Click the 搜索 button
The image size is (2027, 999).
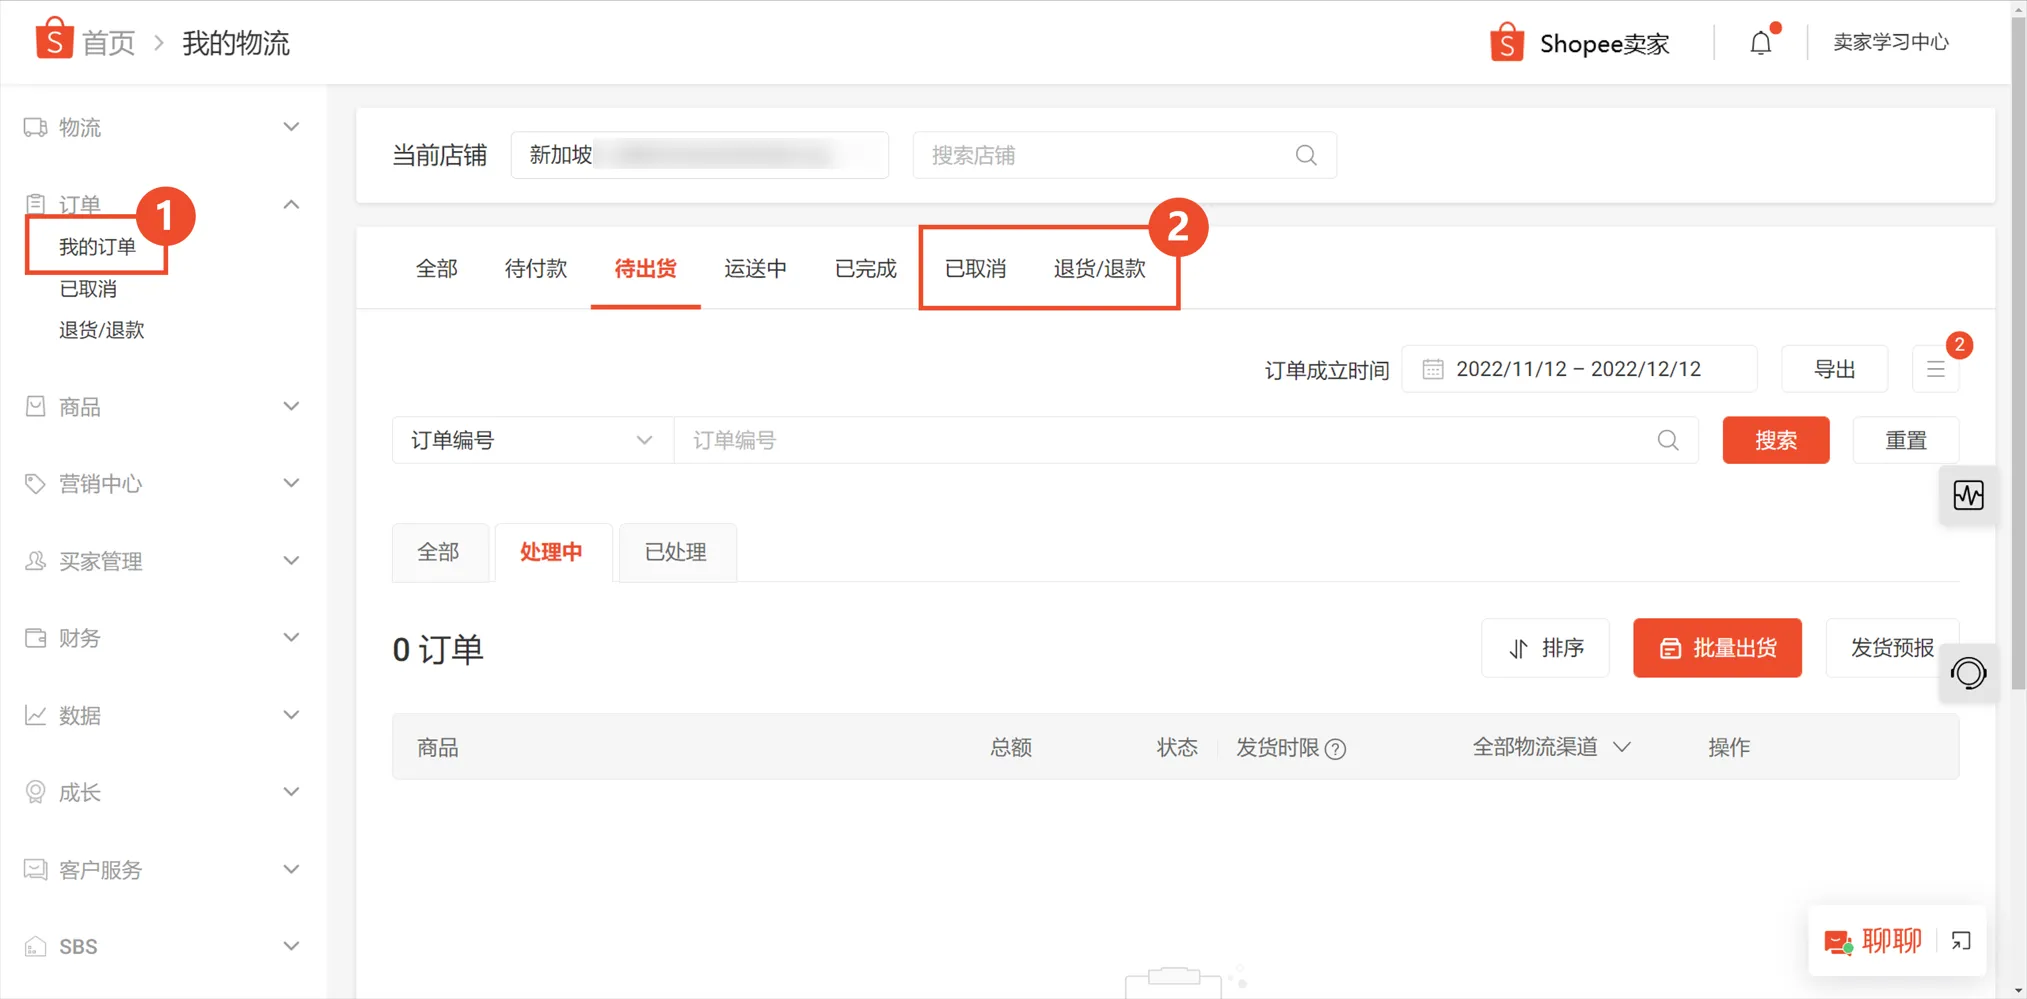1776,440
